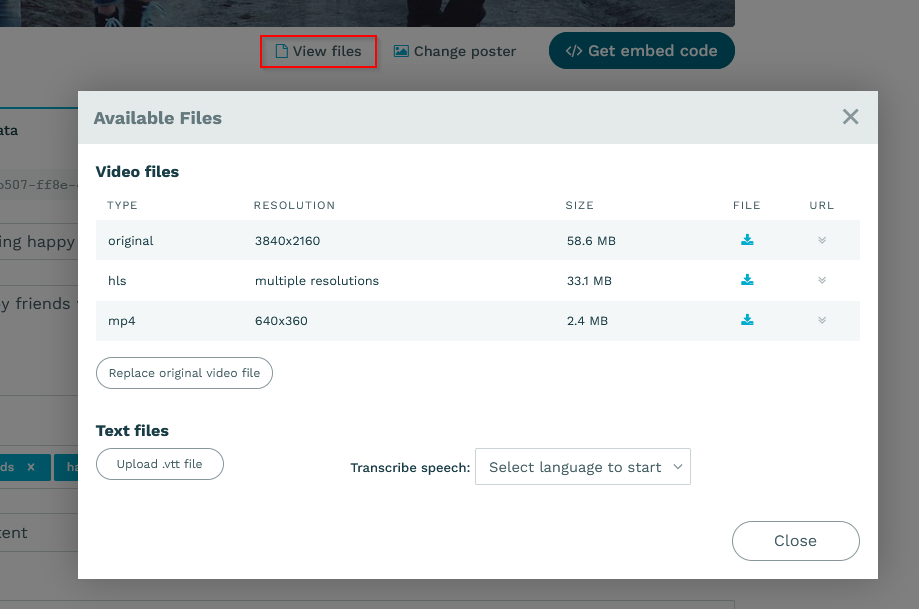
Task: Download the mp4 video file
Action: point(747,319)
